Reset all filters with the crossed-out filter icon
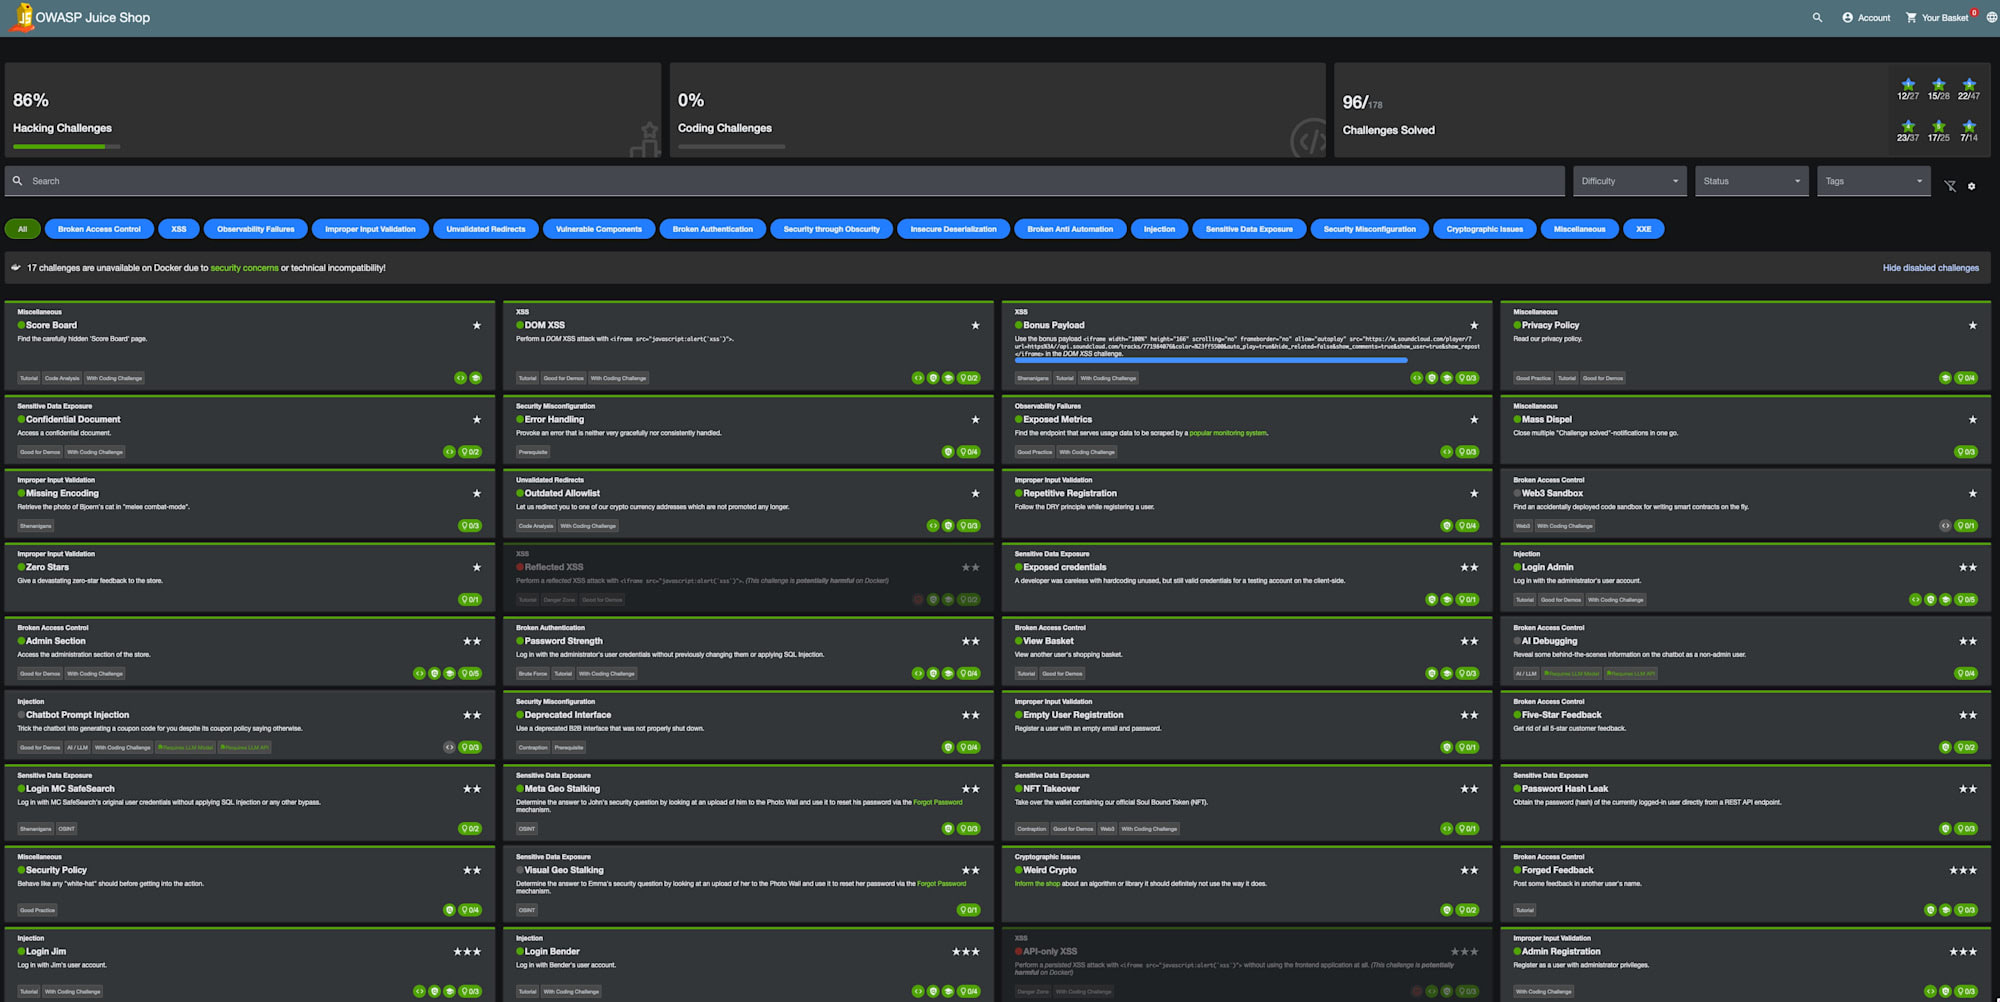This screenshot has width=2000, height=1002. 1950,186
